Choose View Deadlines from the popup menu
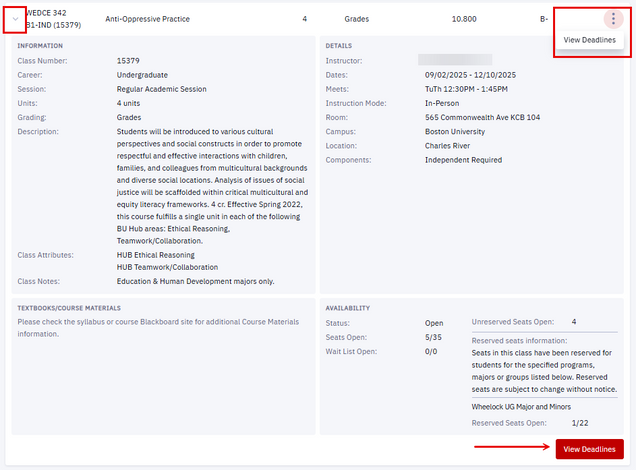 coord(589,40)
